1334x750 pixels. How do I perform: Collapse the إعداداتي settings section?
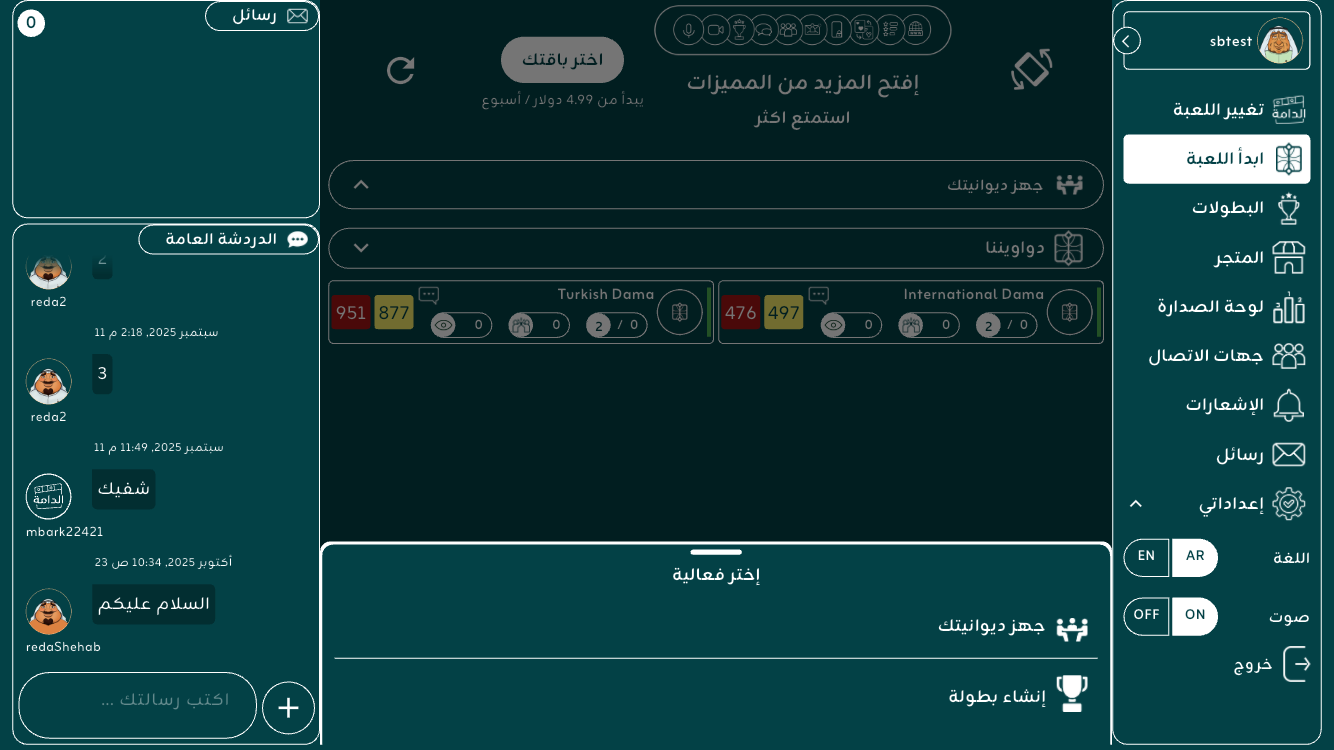click(x=1136, y=504)
